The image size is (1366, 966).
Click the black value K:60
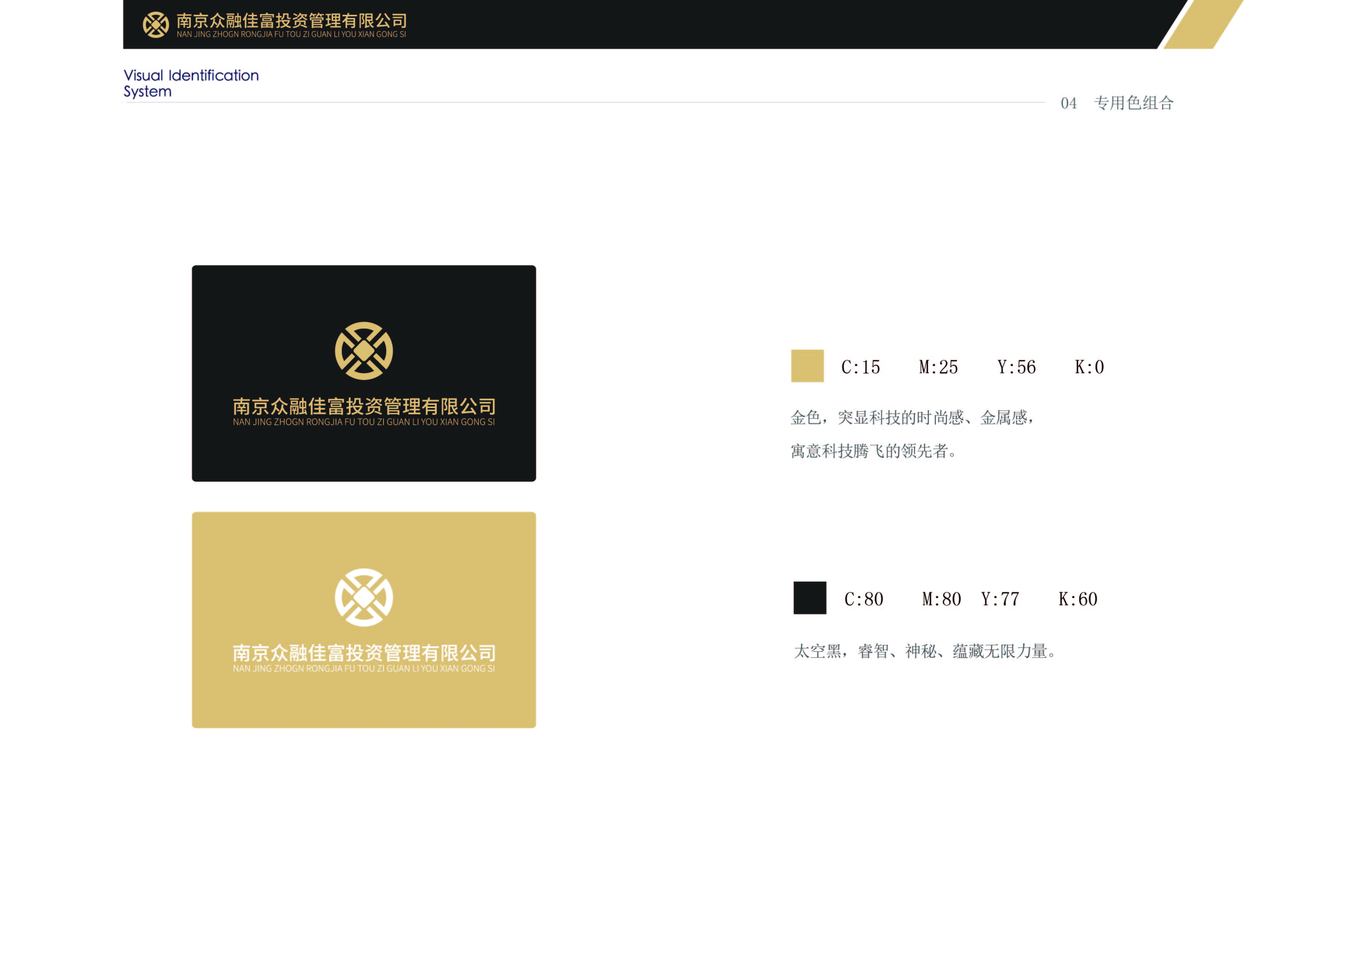click(x=1078, y=599)
